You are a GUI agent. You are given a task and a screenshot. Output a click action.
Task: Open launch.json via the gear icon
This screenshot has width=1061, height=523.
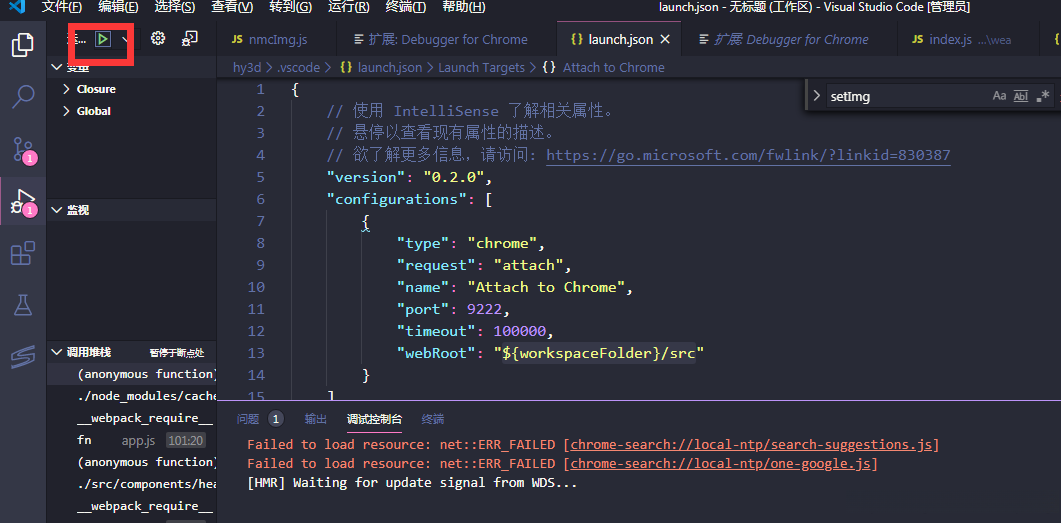point(158,39)
